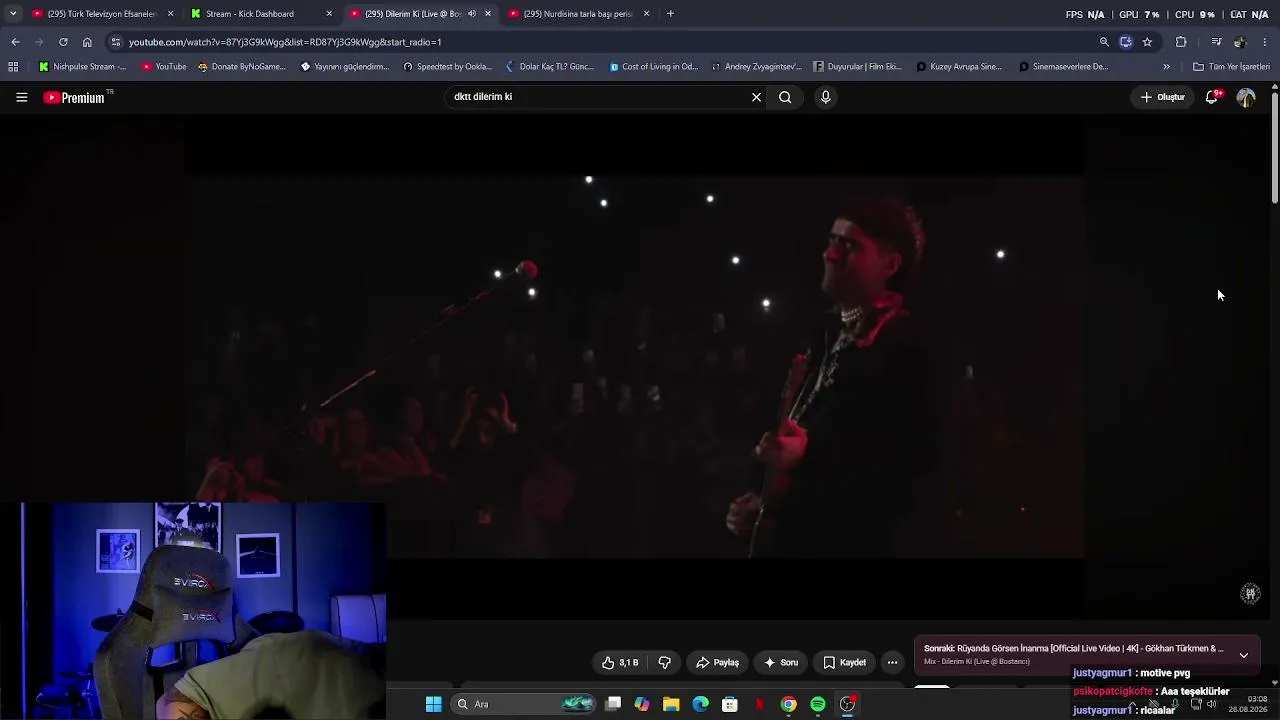This screenshot has width=1280, height=720.
Task: Dislike the video
Action: [664, 662]
